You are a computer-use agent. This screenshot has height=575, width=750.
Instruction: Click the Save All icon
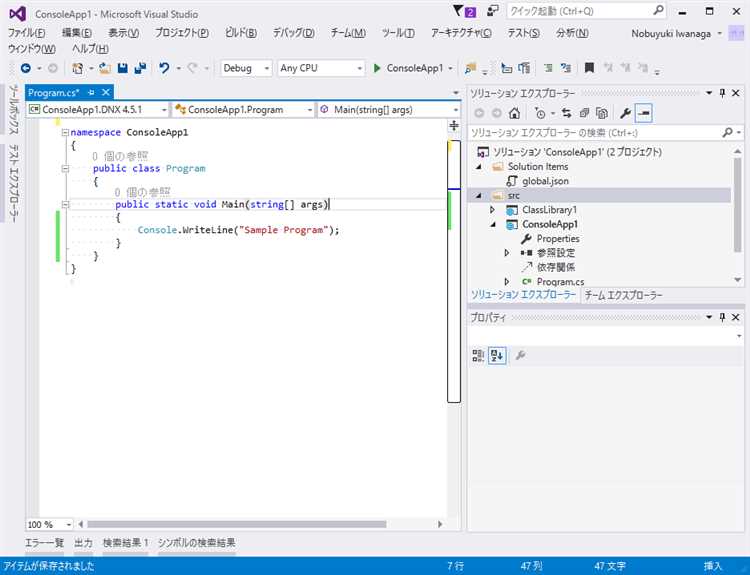(x=140, y=68)
